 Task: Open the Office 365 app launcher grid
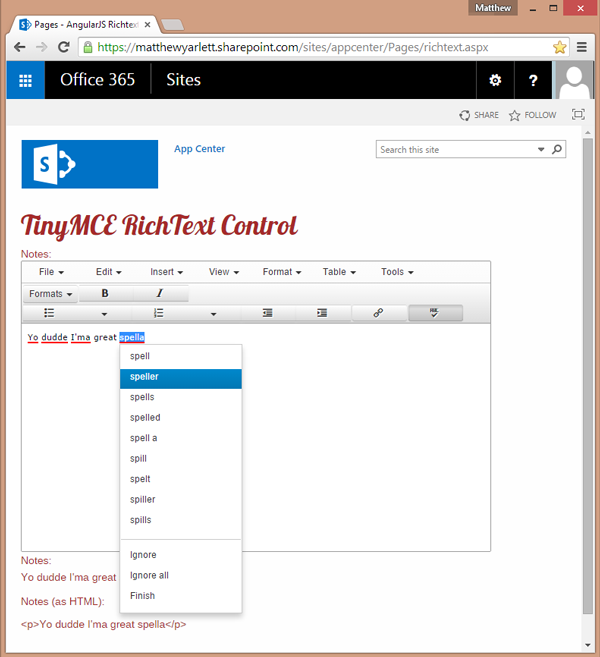coord(26,80)
